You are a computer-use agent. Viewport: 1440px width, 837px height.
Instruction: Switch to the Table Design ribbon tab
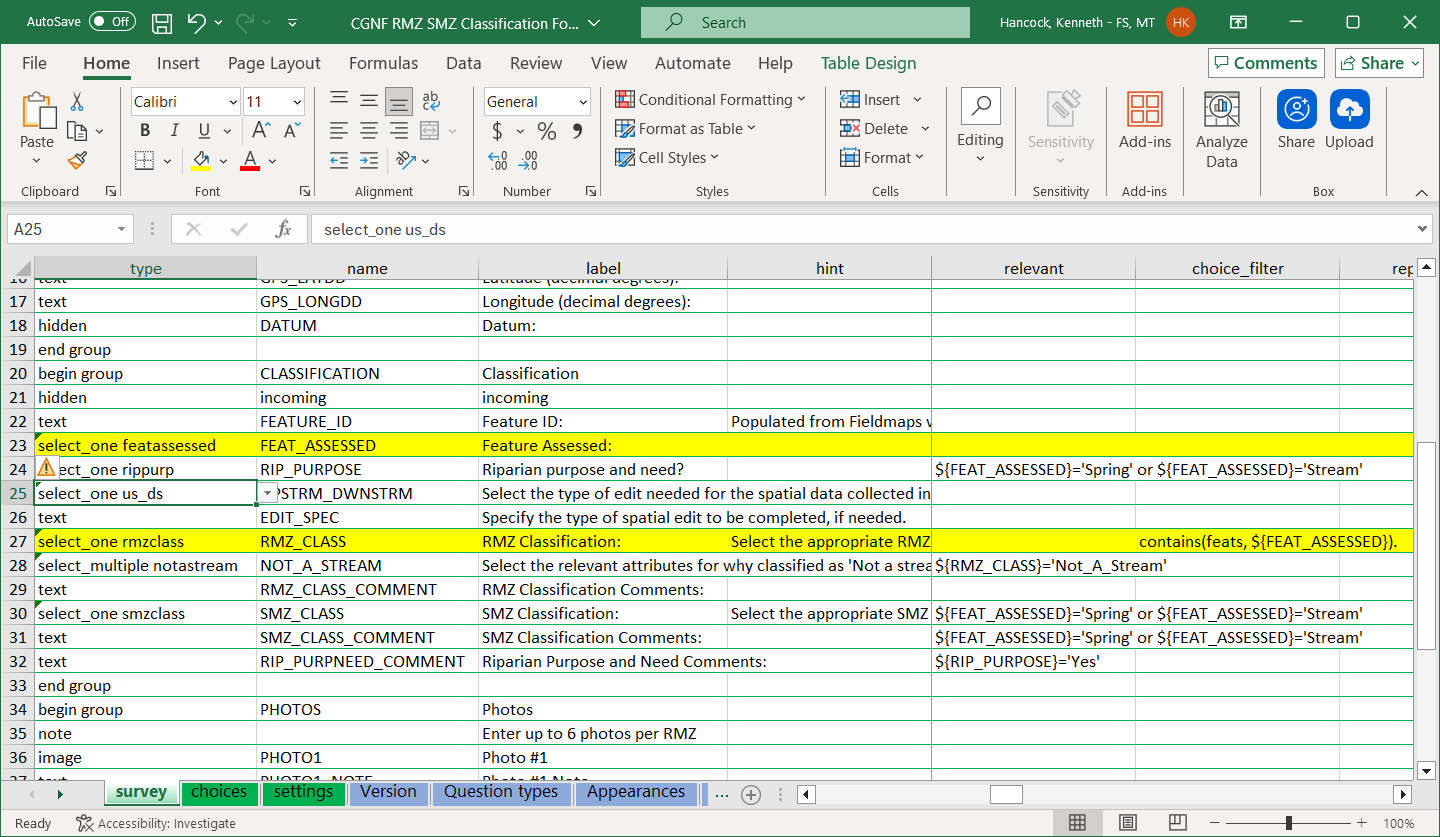coord(868,62)
